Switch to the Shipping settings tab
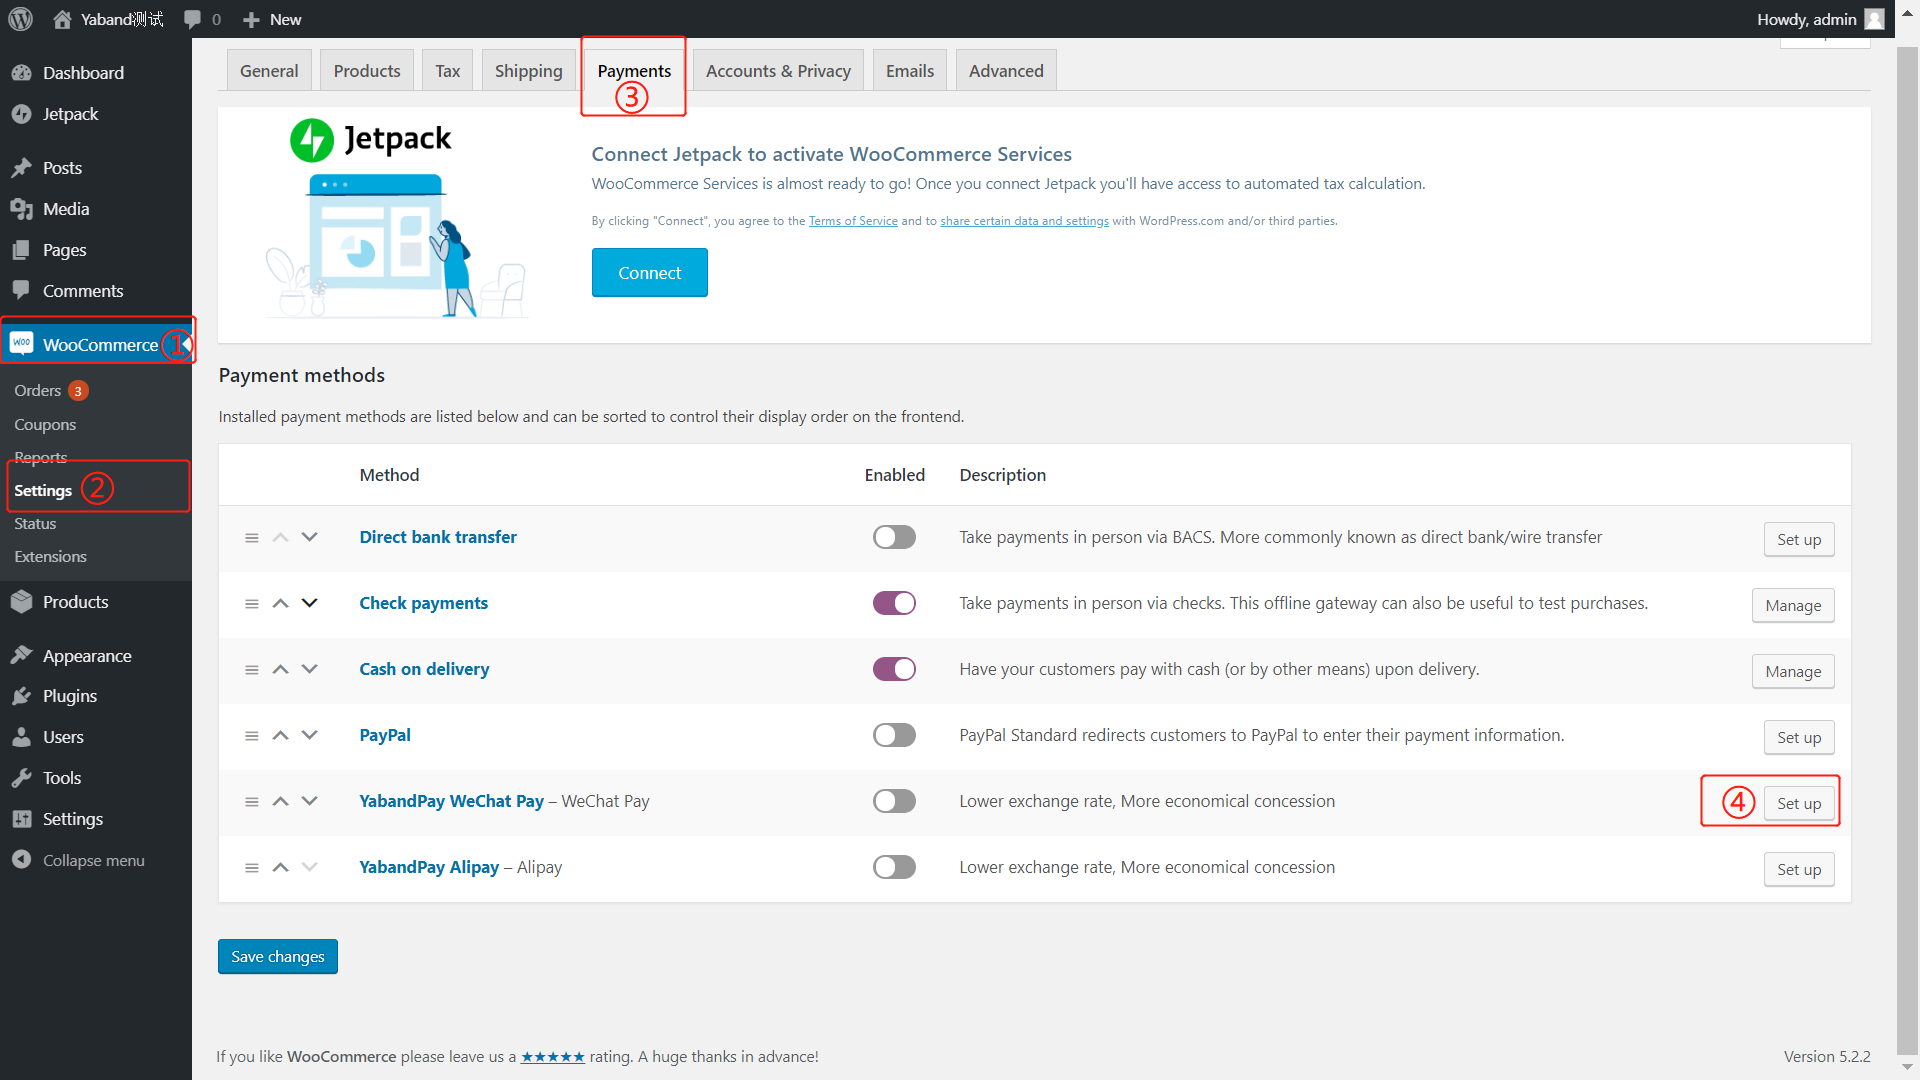The image size is (1920, 1080). coord(528,71)
